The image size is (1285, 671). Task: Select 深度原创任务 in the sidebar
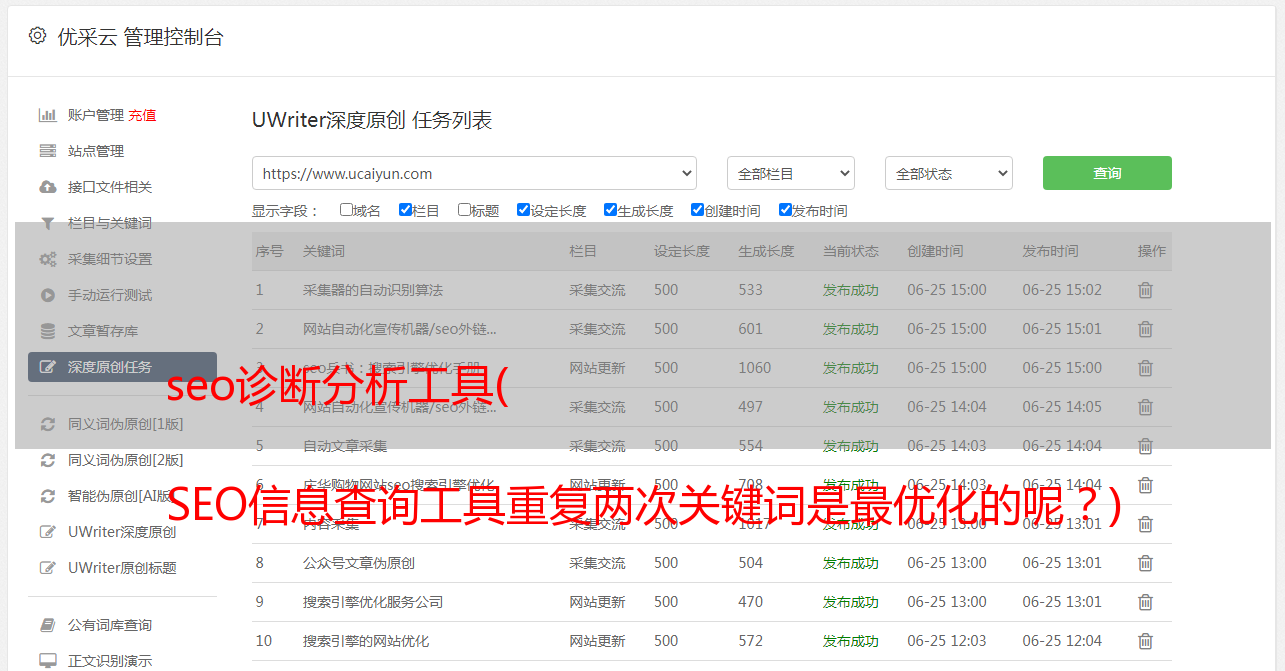click(122, 367)
